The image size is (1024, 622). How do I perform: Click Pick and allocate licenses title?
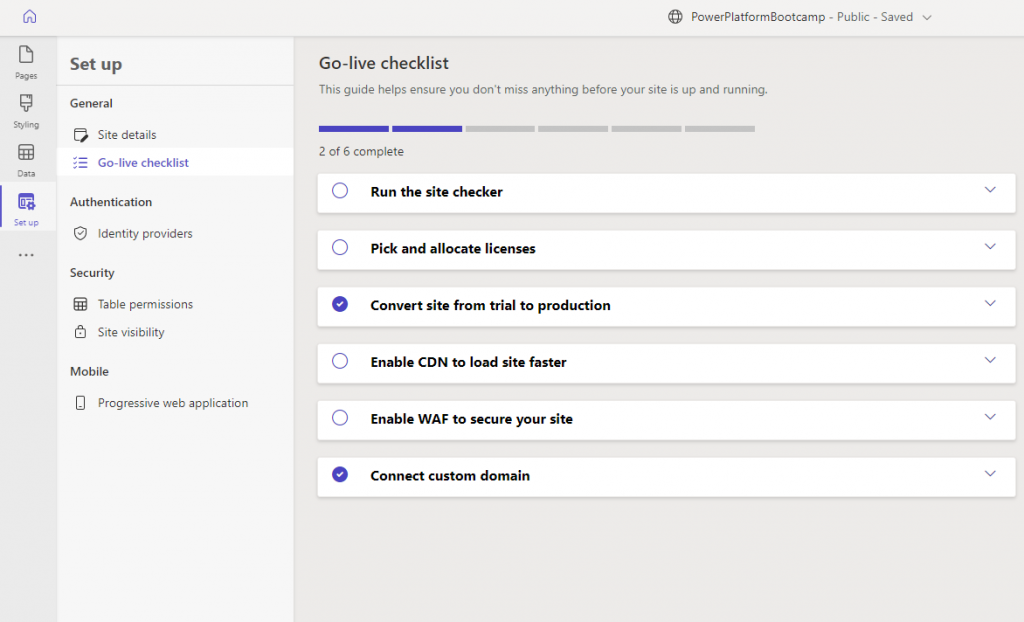coord(453,249)
